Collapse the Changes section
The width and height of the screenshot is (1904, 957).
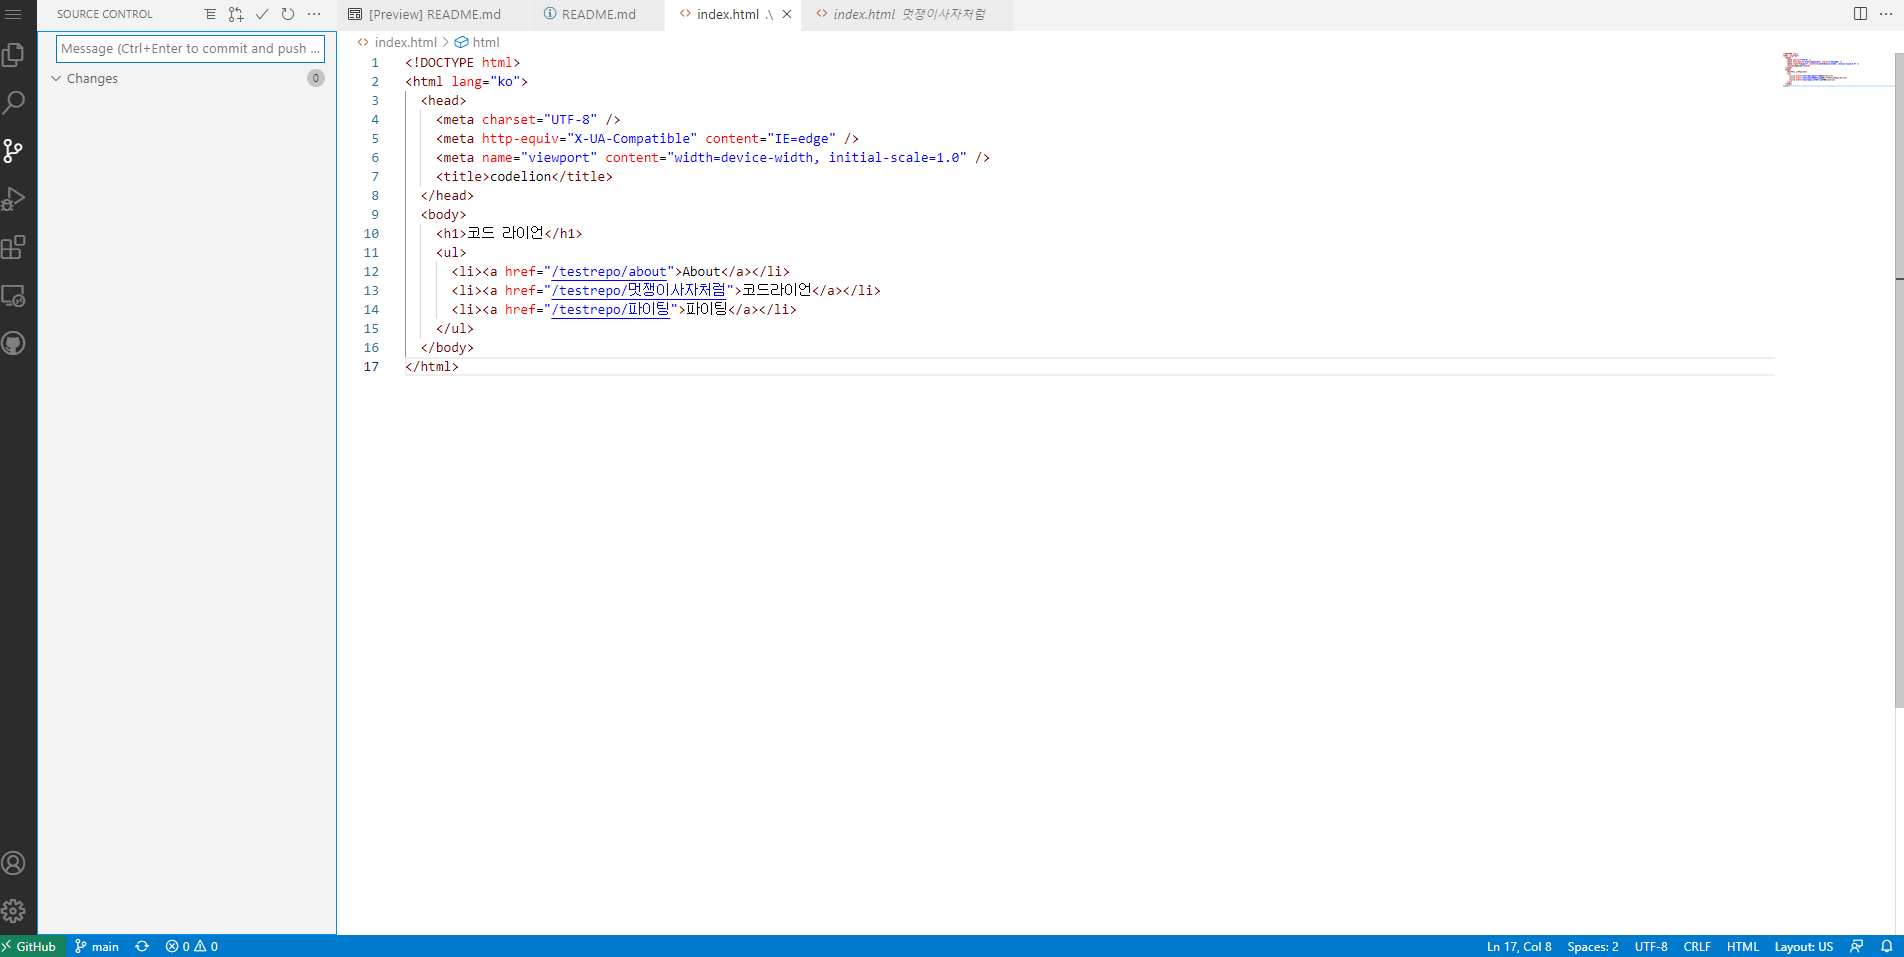[187, 78]
